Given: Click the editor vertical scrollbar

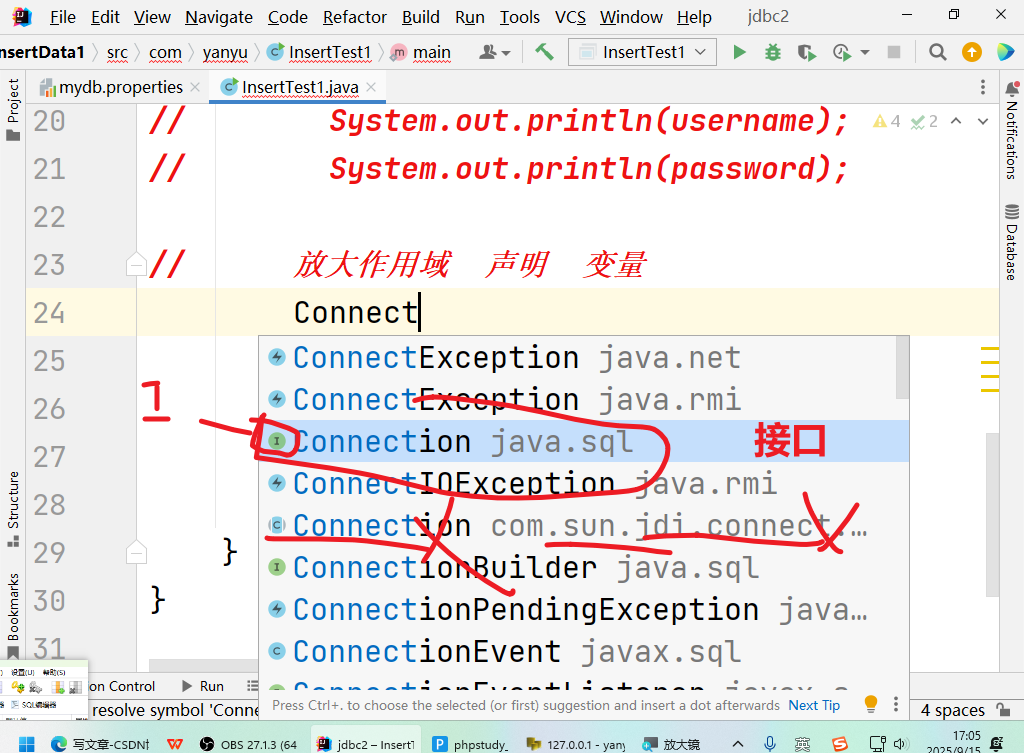Looking at the screenshot, I should 993,515.
